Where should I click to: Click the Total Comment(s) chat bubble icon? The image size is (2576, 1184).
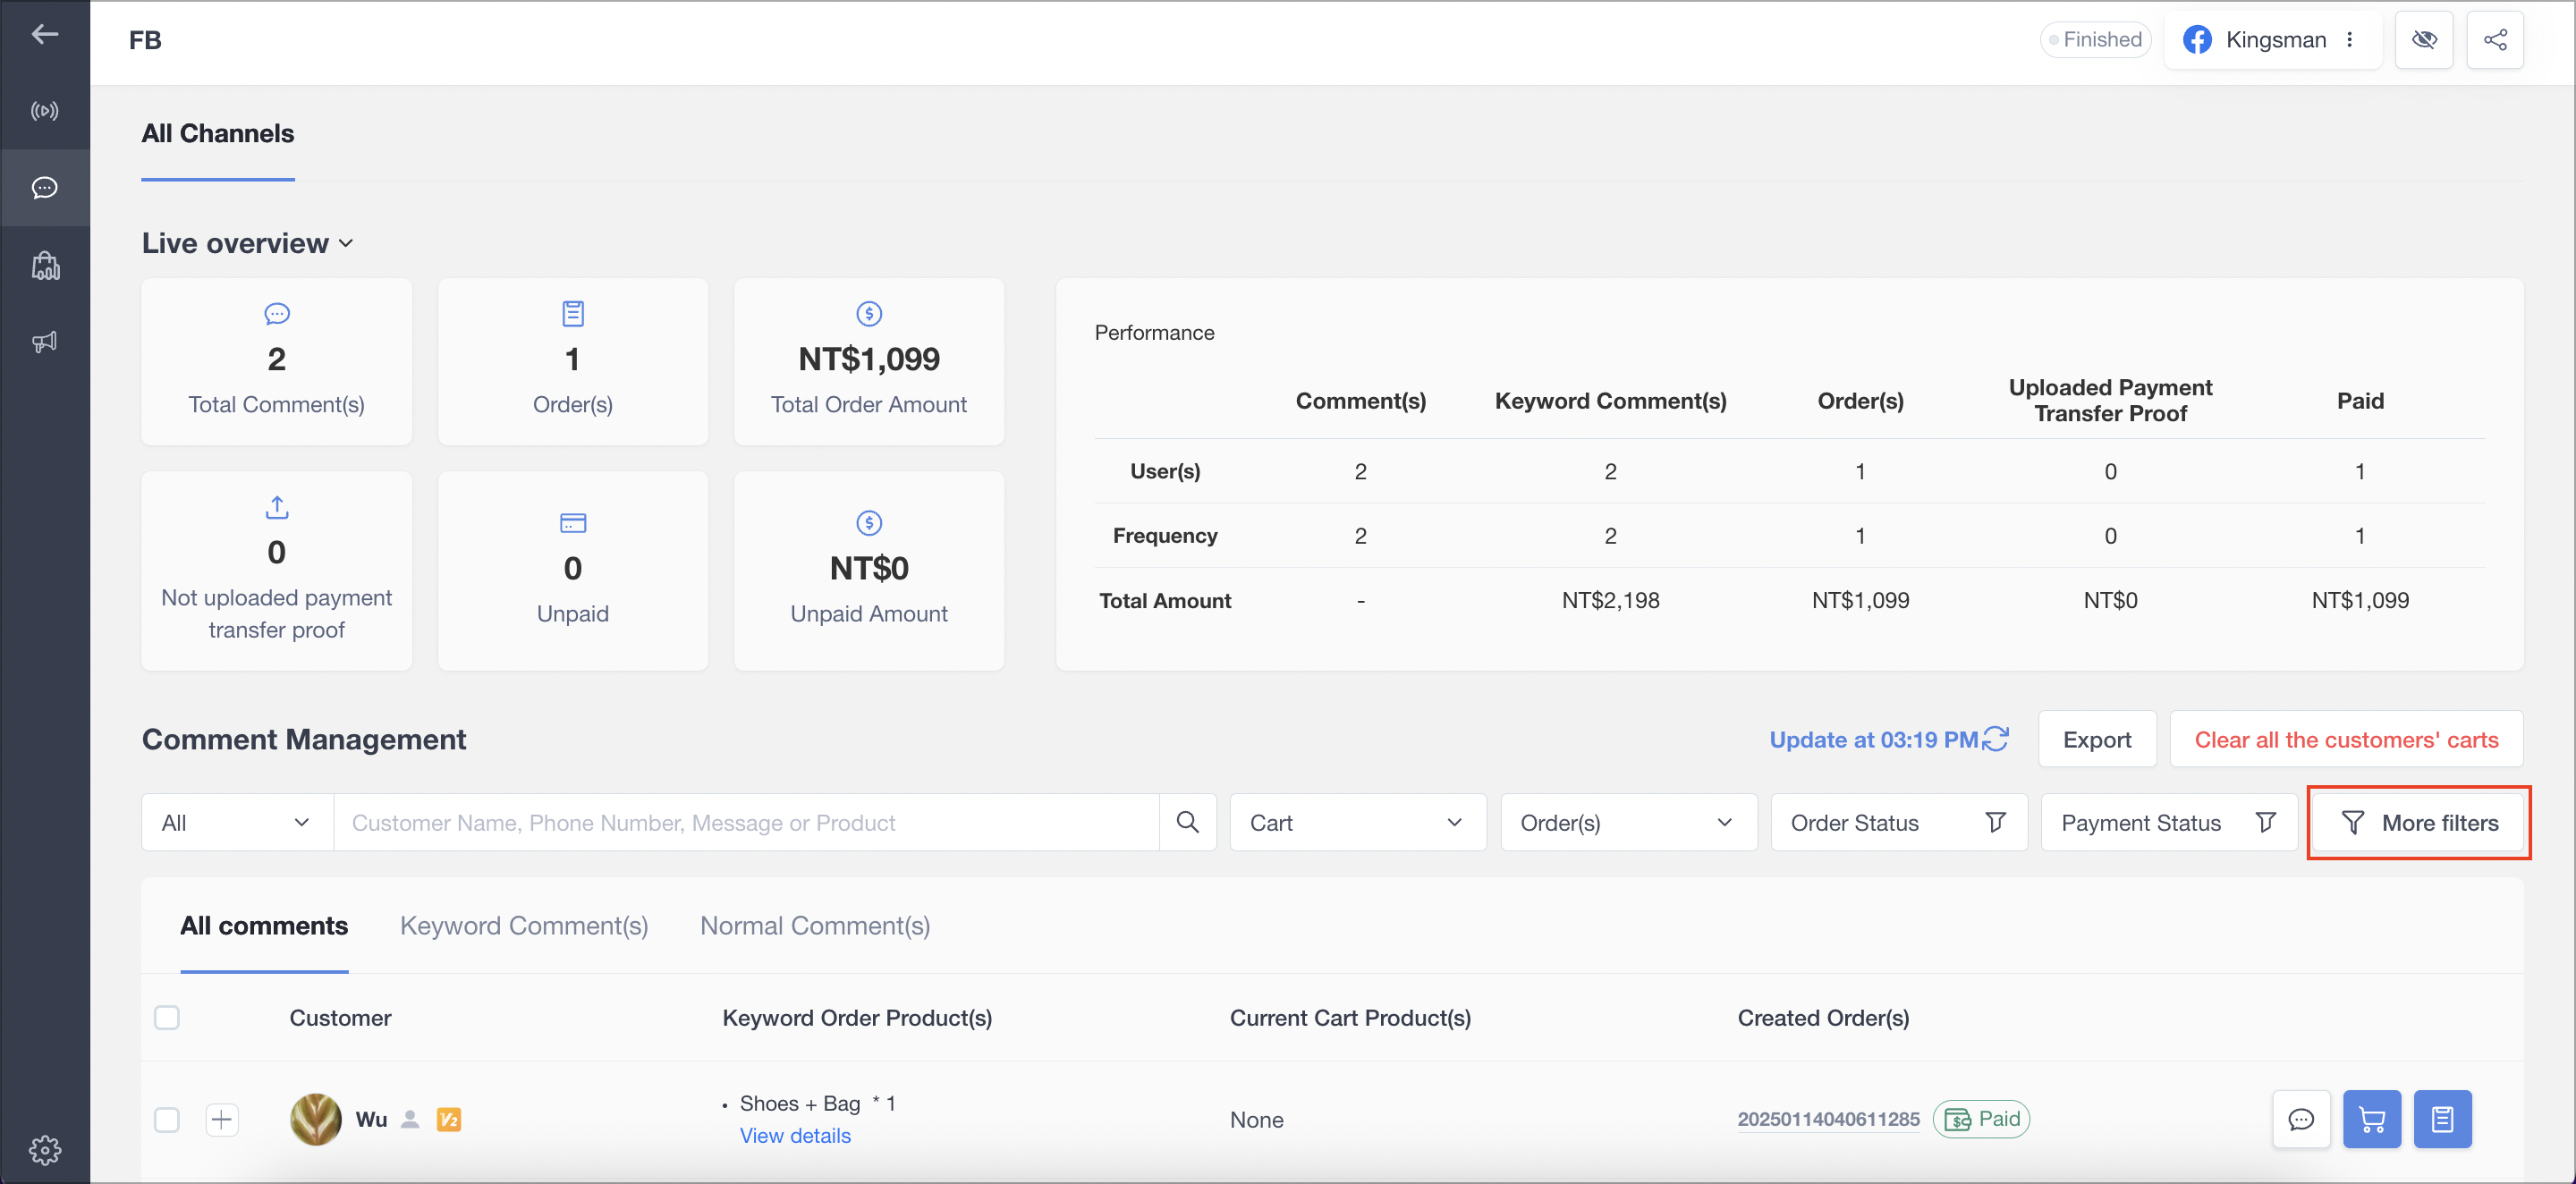[277, 314]
